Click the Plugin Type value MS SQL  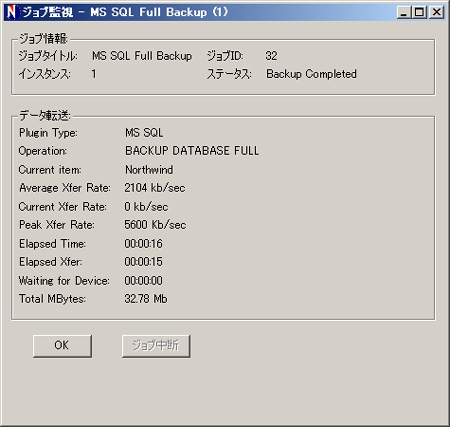pos(144,133)
